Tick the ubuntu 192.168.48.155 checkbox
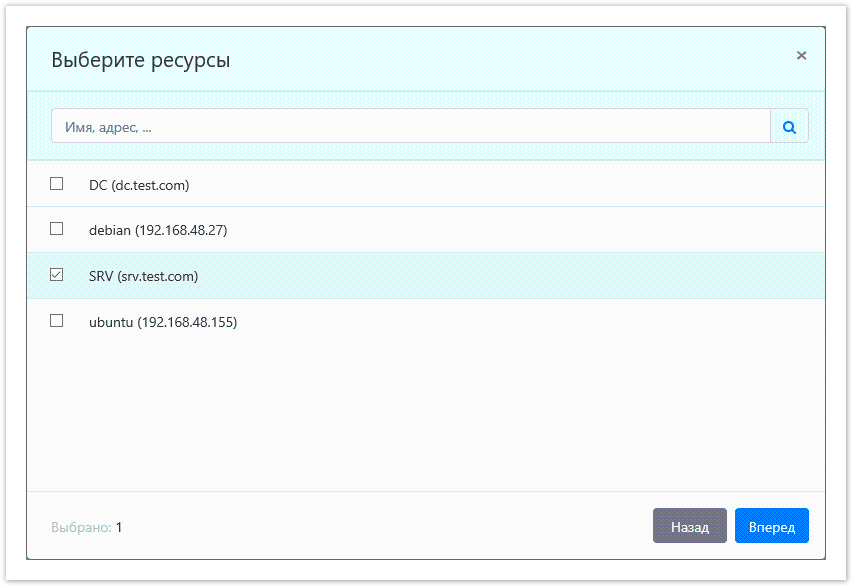This screenshot has width=852, height=586. 57,321
